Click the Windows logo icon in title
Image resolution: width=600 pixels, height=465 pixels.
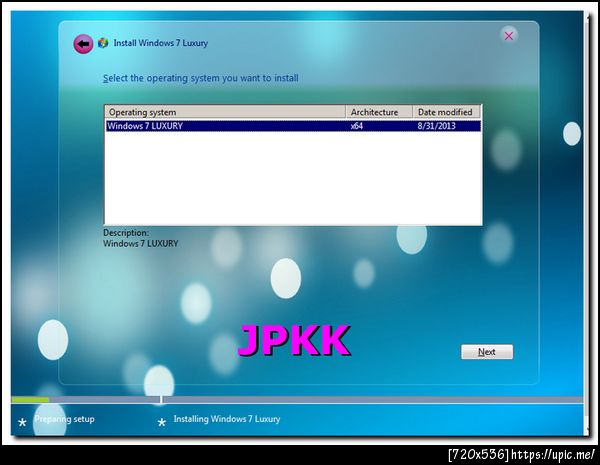[x=103, y=43]
